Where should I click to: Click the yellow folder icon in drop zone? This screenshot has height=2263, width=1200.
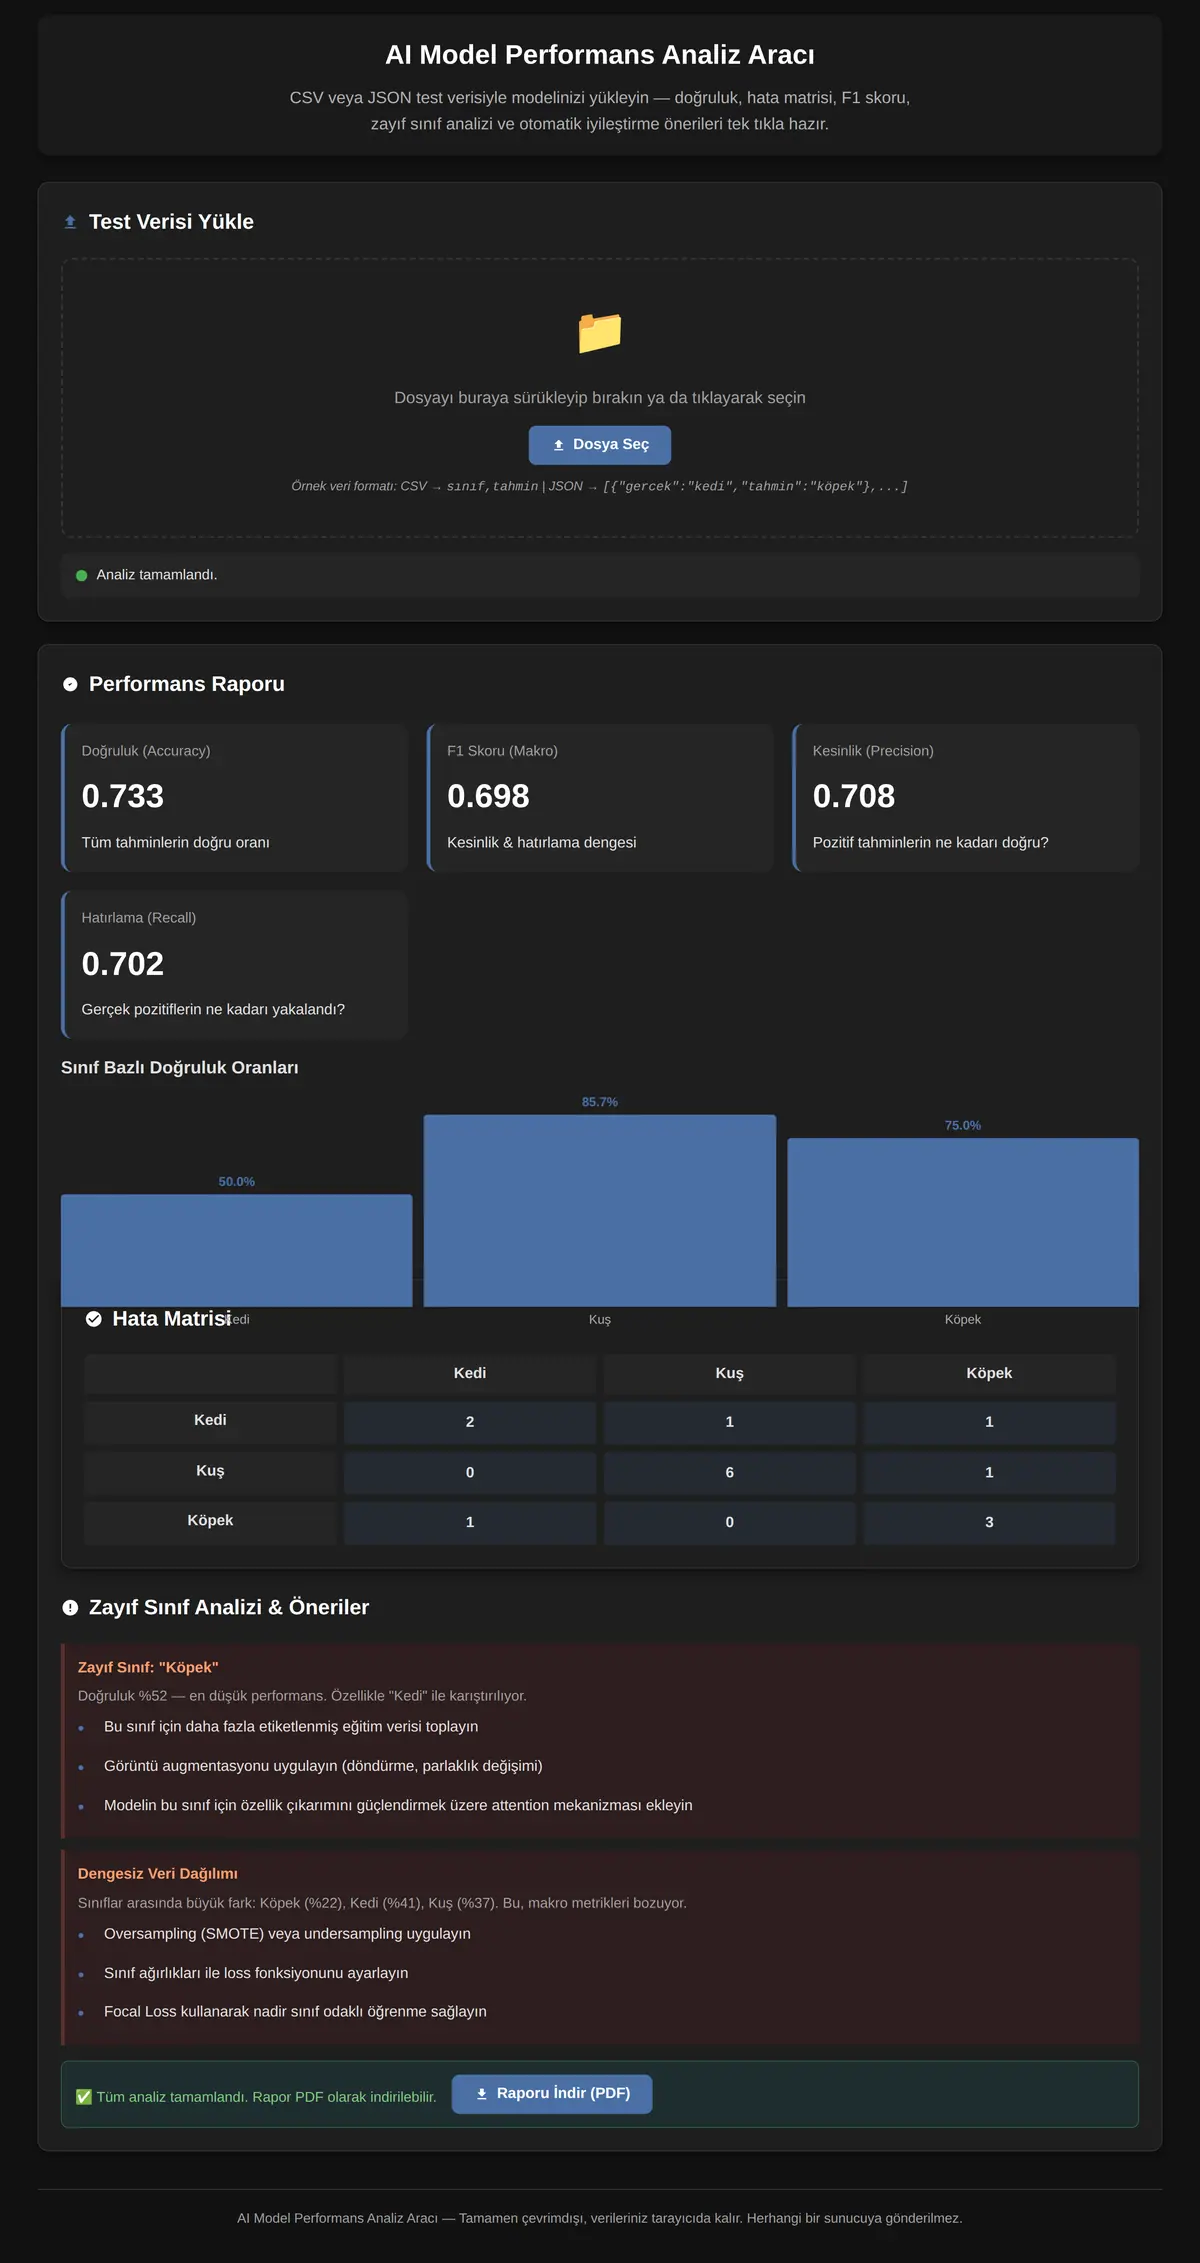coord(600,333)
